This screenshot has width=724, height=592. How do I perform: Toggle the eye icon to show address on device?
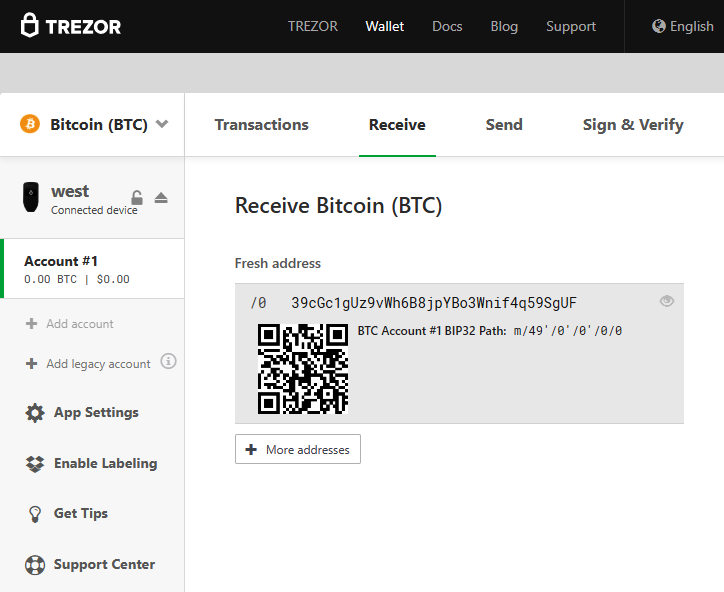[x=666, y=301]
